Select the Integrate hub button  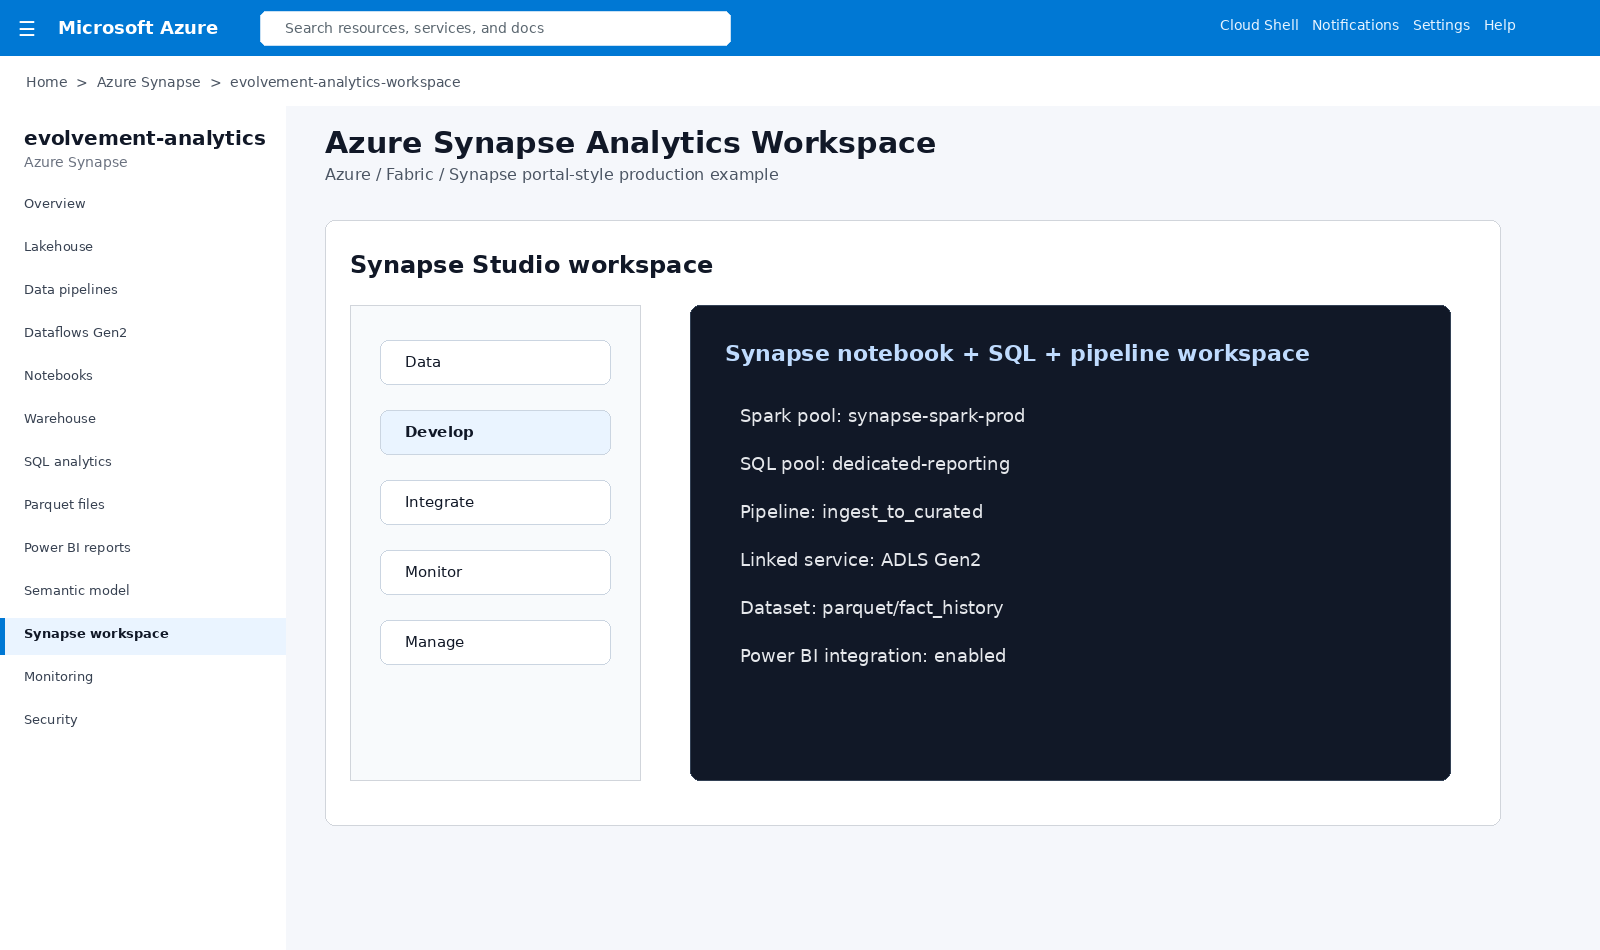point(495,502)
